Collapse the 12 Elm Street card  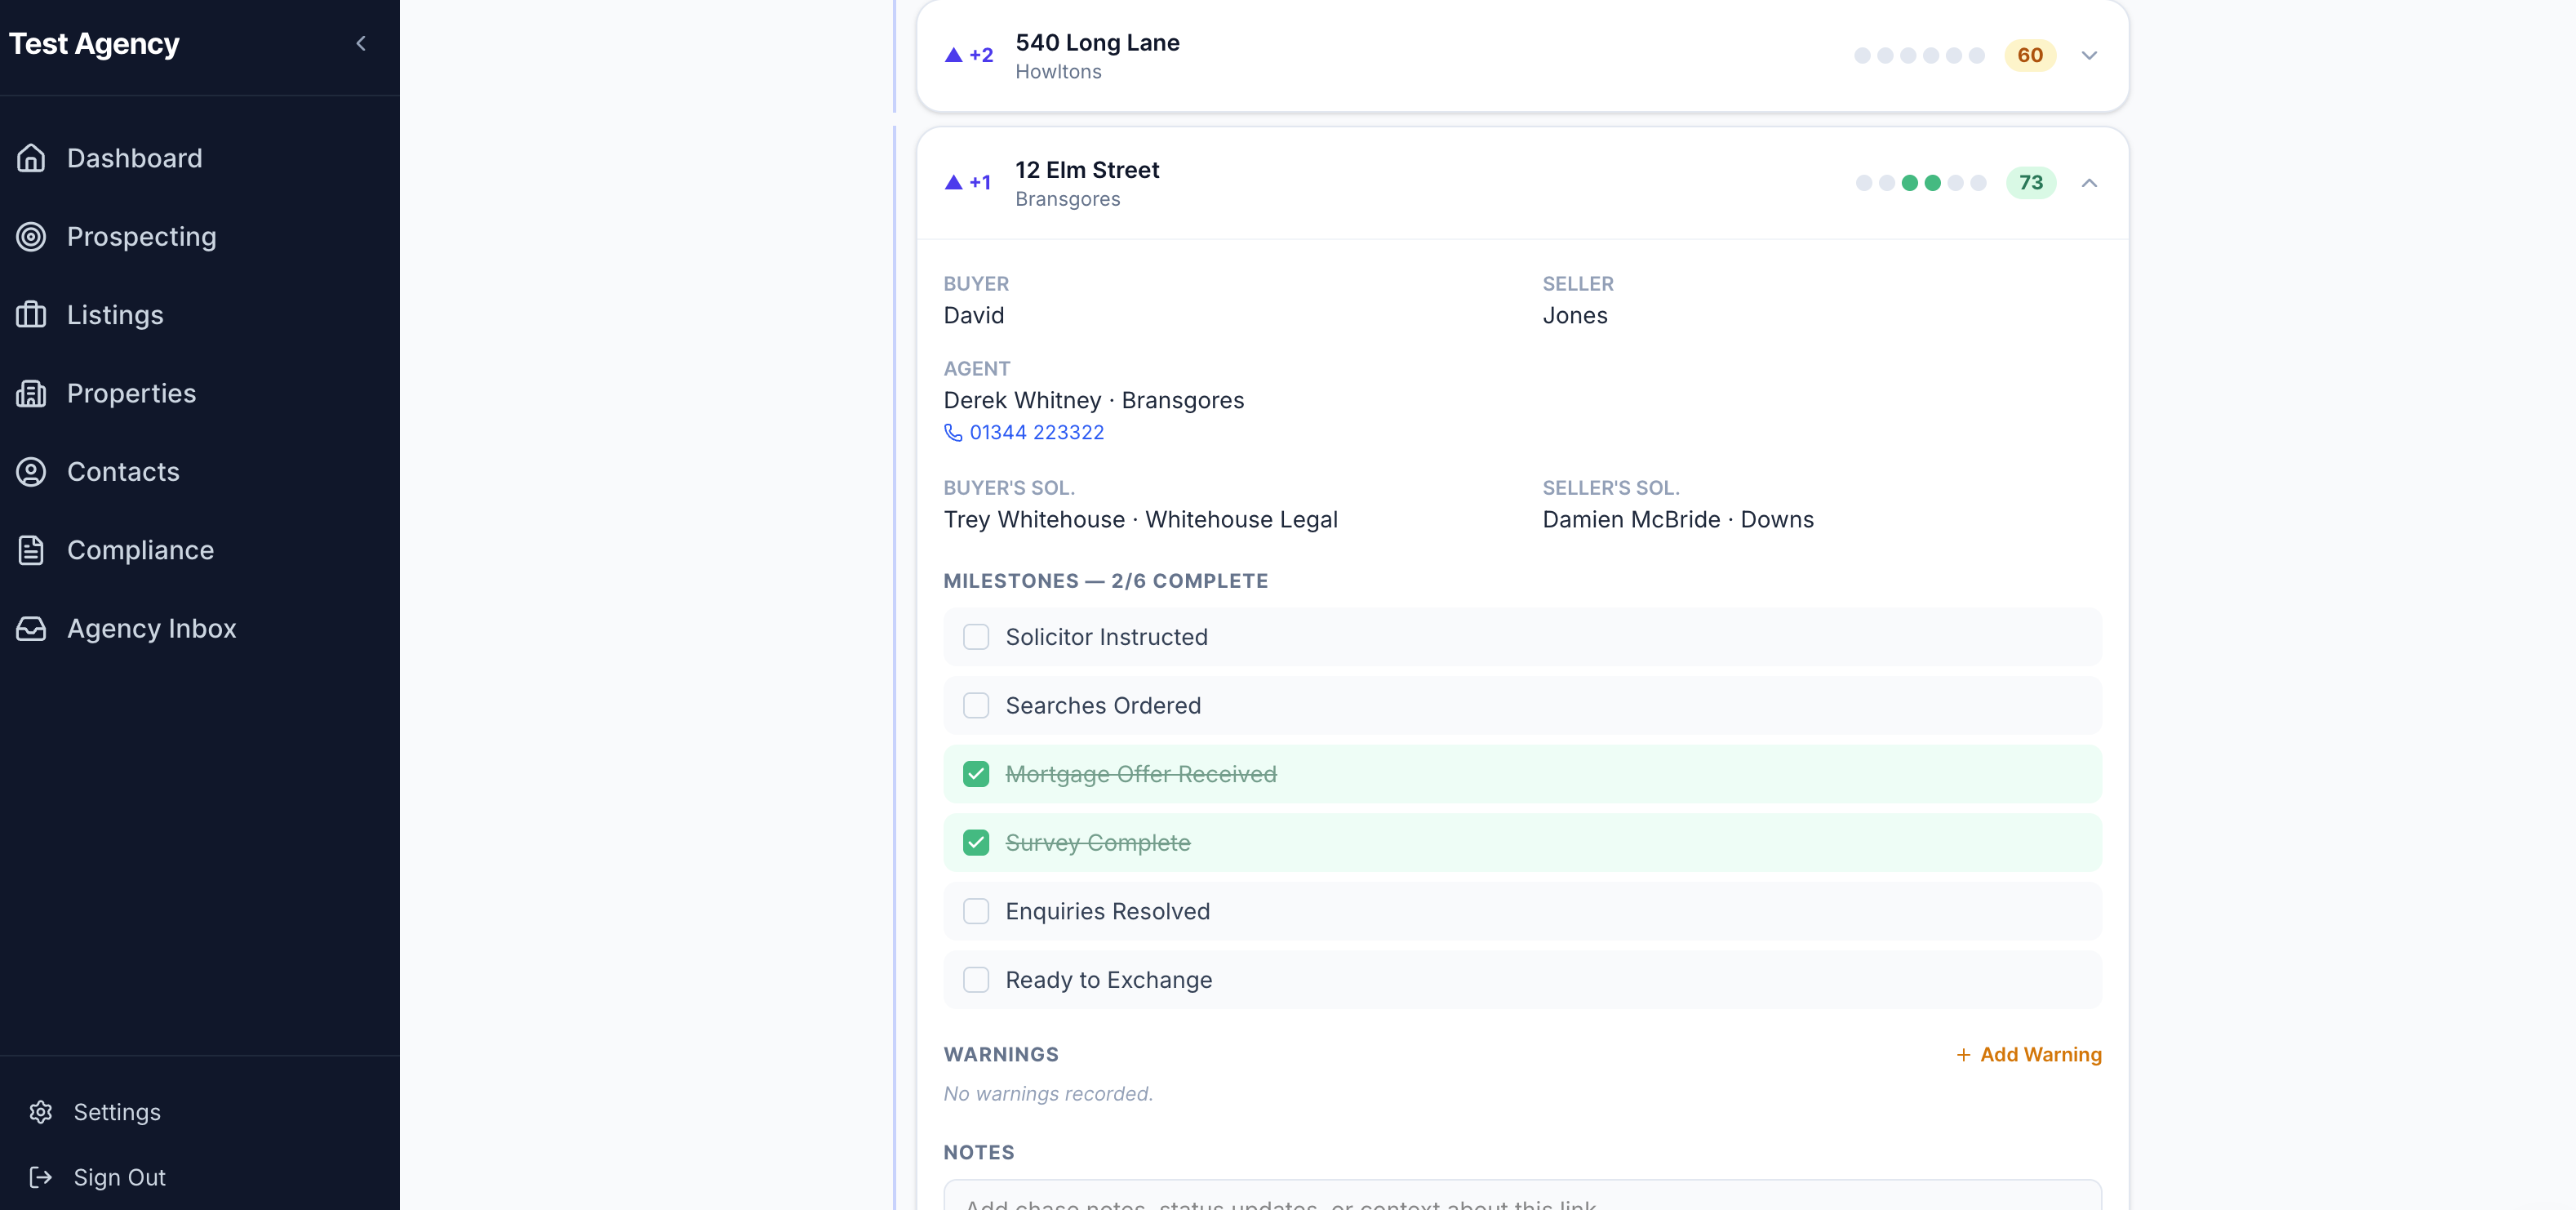(x=2089, y=183)
